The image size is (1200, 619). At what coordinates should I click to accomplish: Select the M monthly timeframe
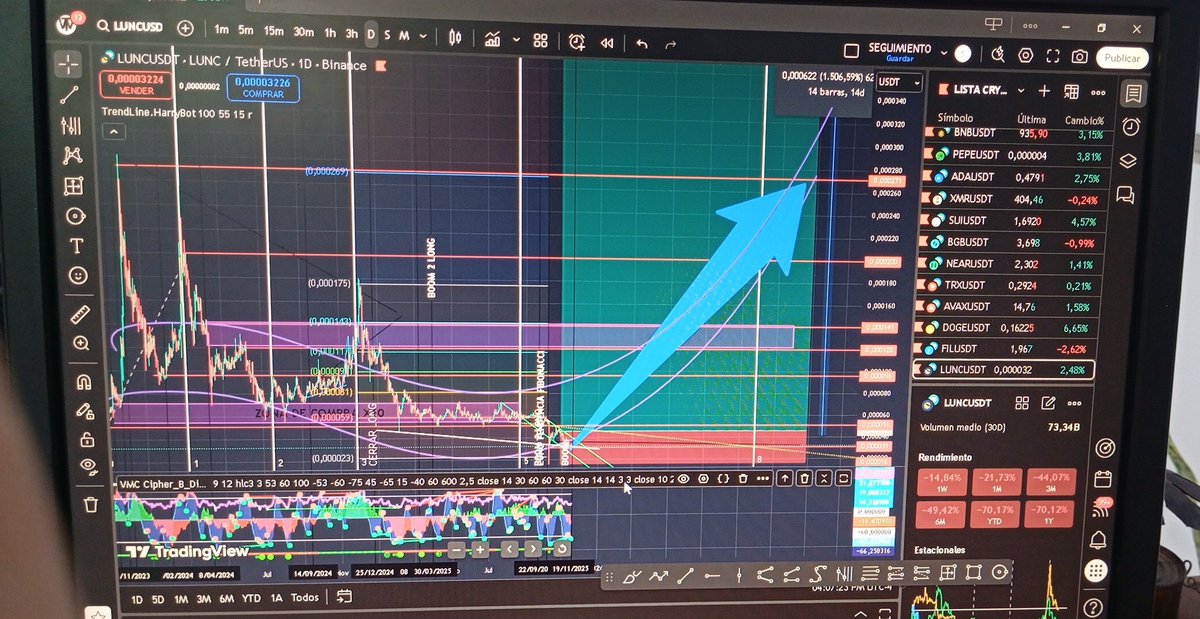click(404, 35)
